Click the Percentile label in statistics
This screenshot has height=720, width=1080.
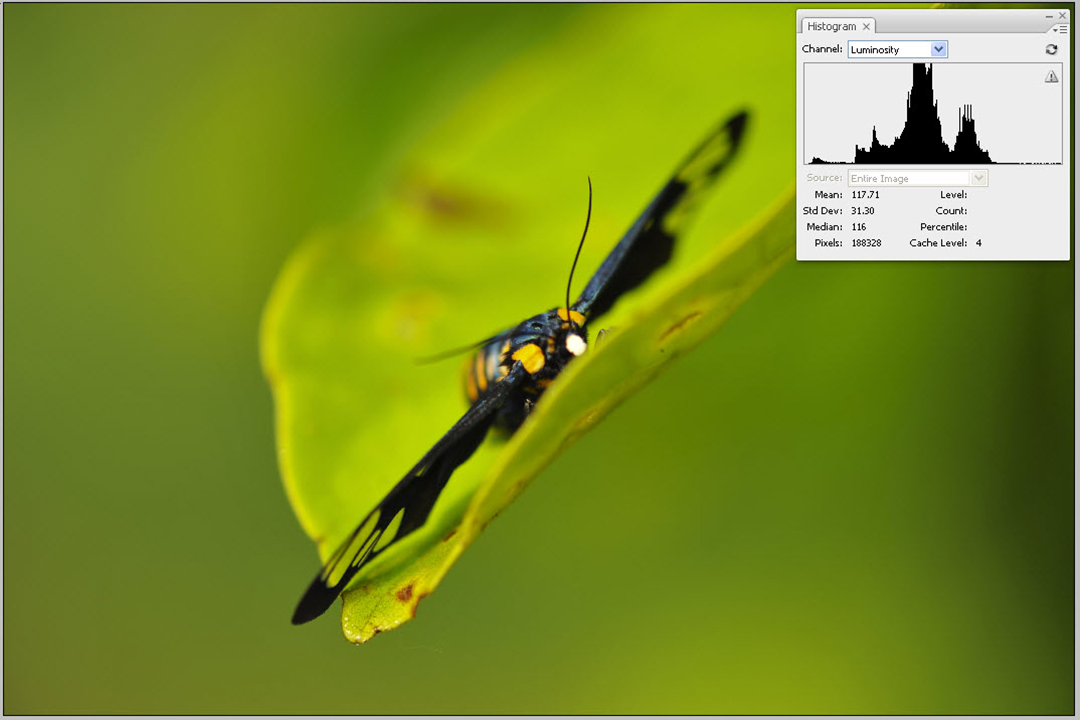(x=943, y=227)
